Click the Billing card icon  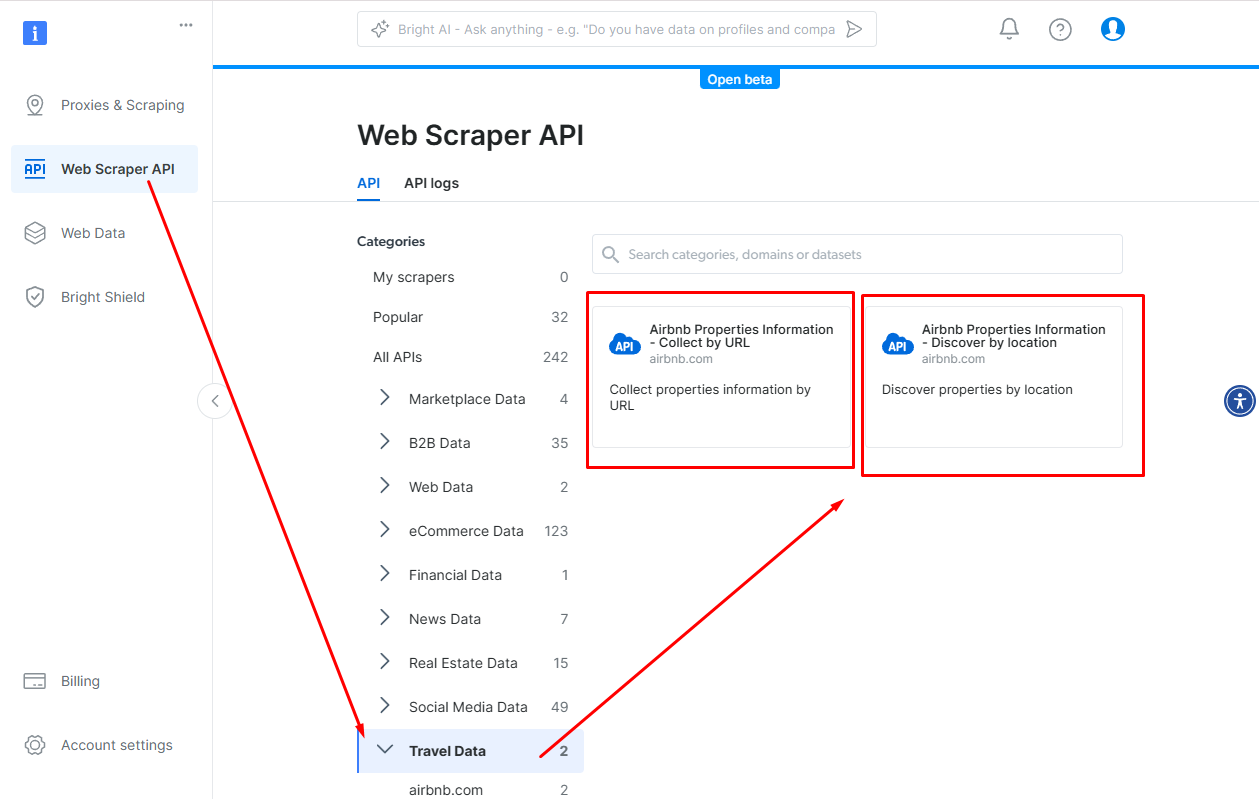click(x=35, y=681)
